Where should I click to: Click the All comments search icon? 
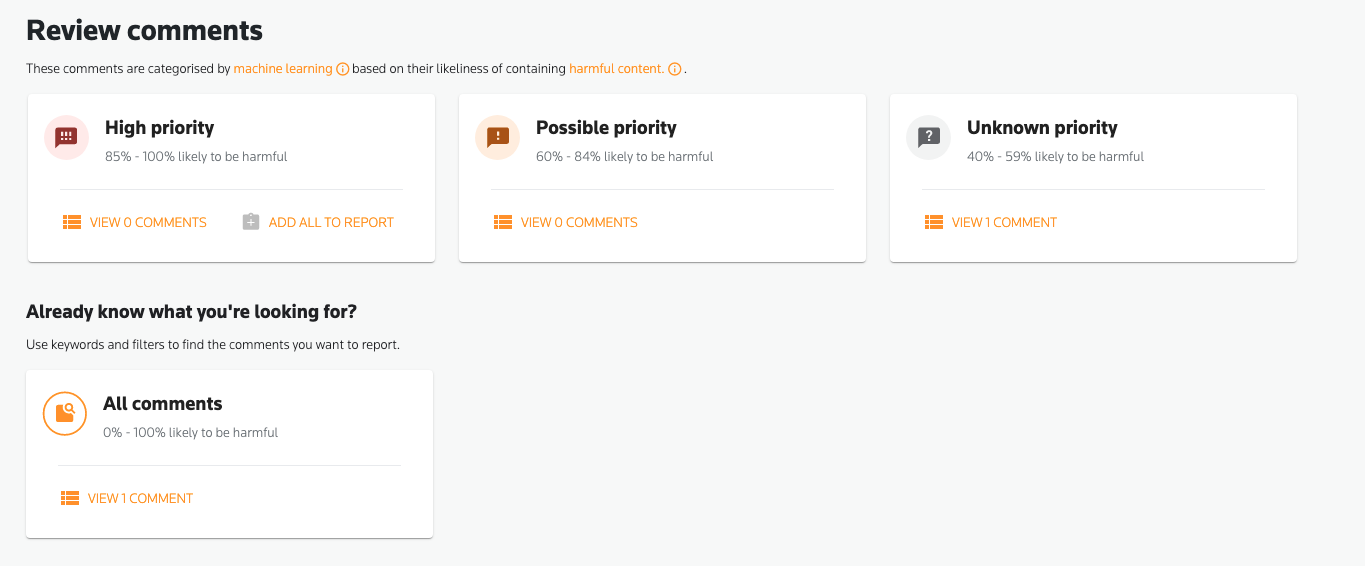point(65,413)
